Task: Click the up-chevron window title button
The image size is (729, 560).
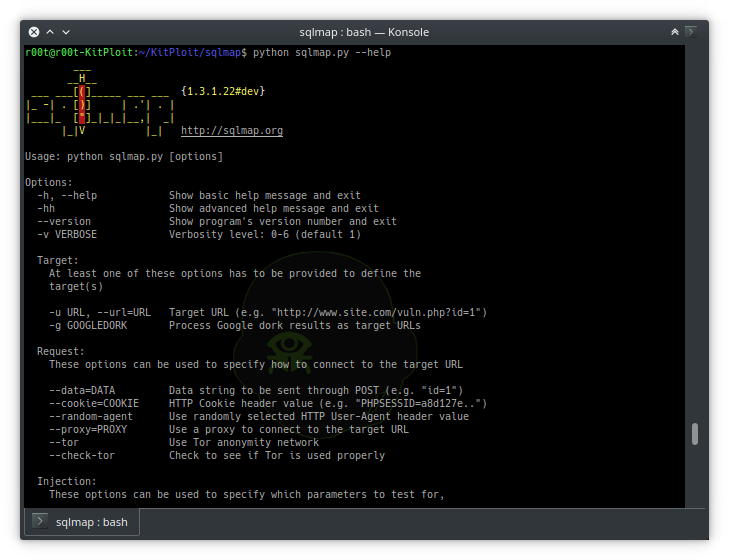Action: click(50, 32)
